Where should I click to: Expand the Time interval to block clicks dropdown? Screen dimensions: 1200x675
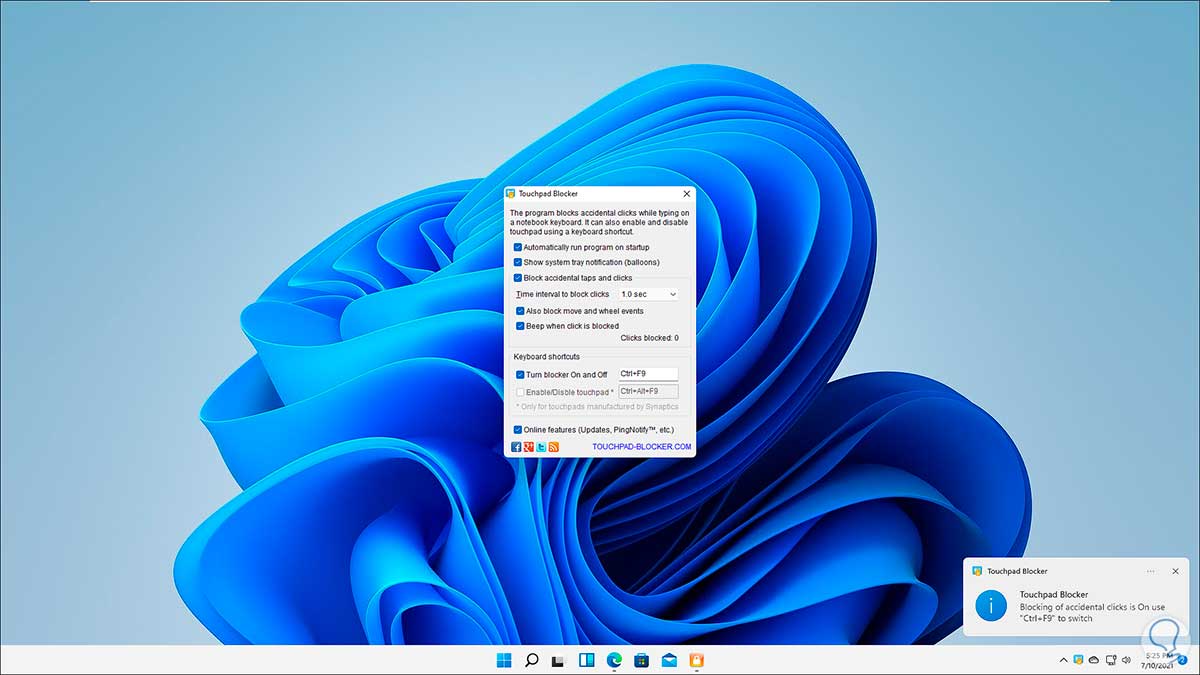[648, 295]
